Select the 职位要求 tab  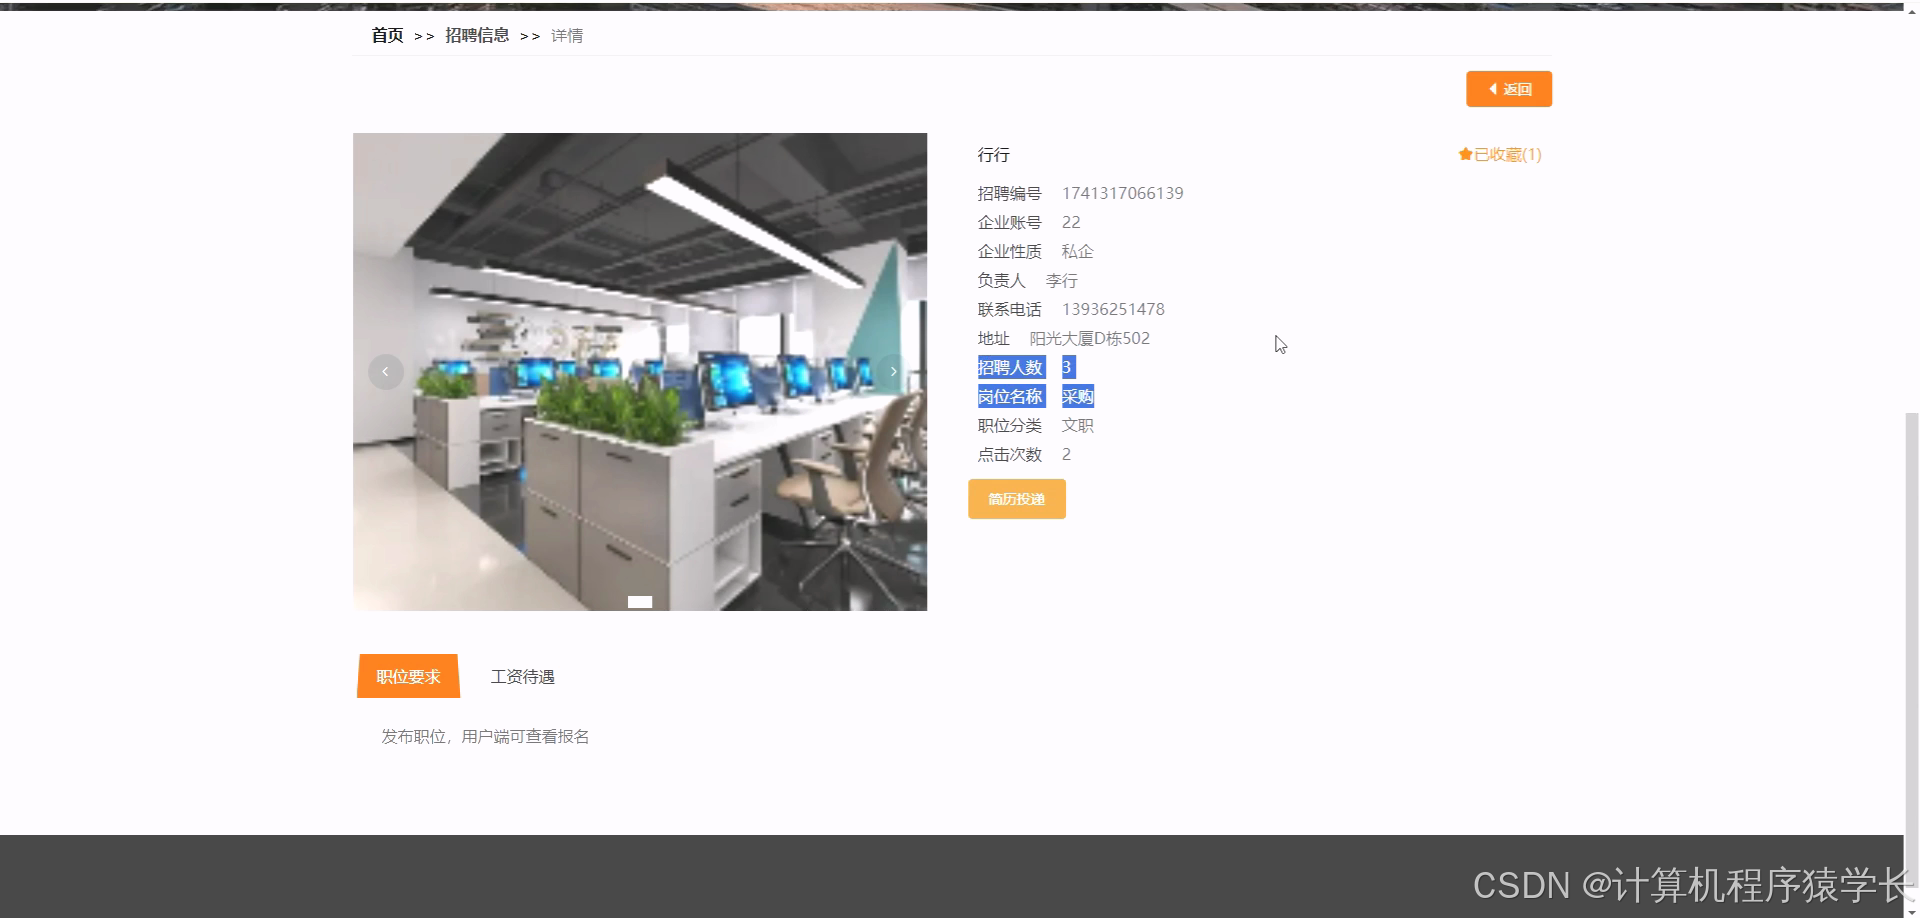click(x=407, y=676)
